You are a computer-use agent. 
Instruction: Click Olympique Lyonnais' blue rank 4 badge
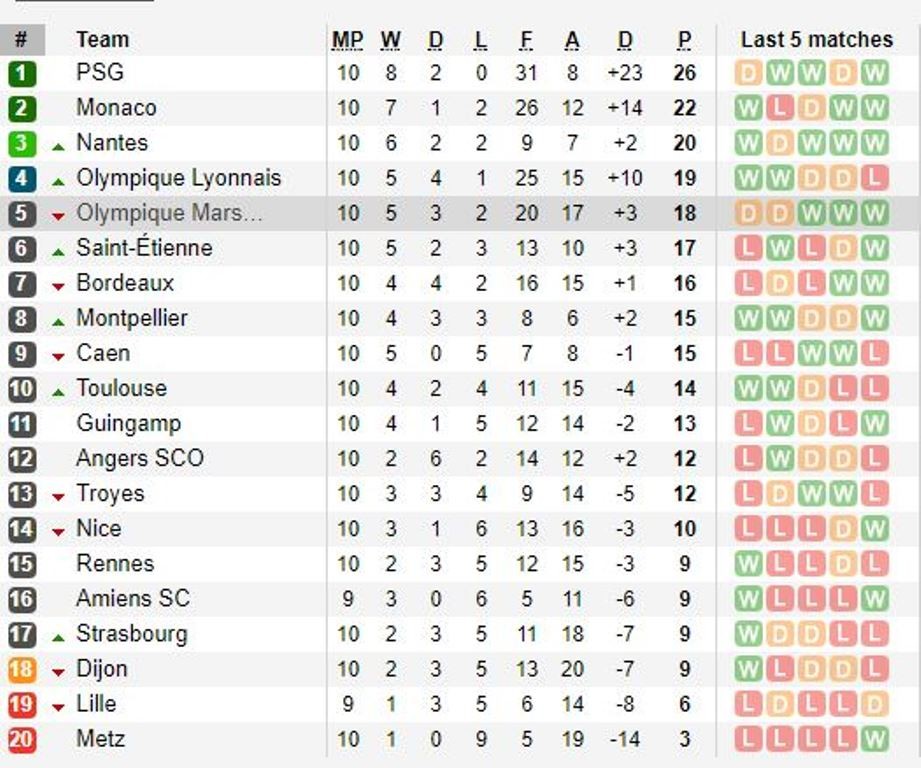click(21, 178)
